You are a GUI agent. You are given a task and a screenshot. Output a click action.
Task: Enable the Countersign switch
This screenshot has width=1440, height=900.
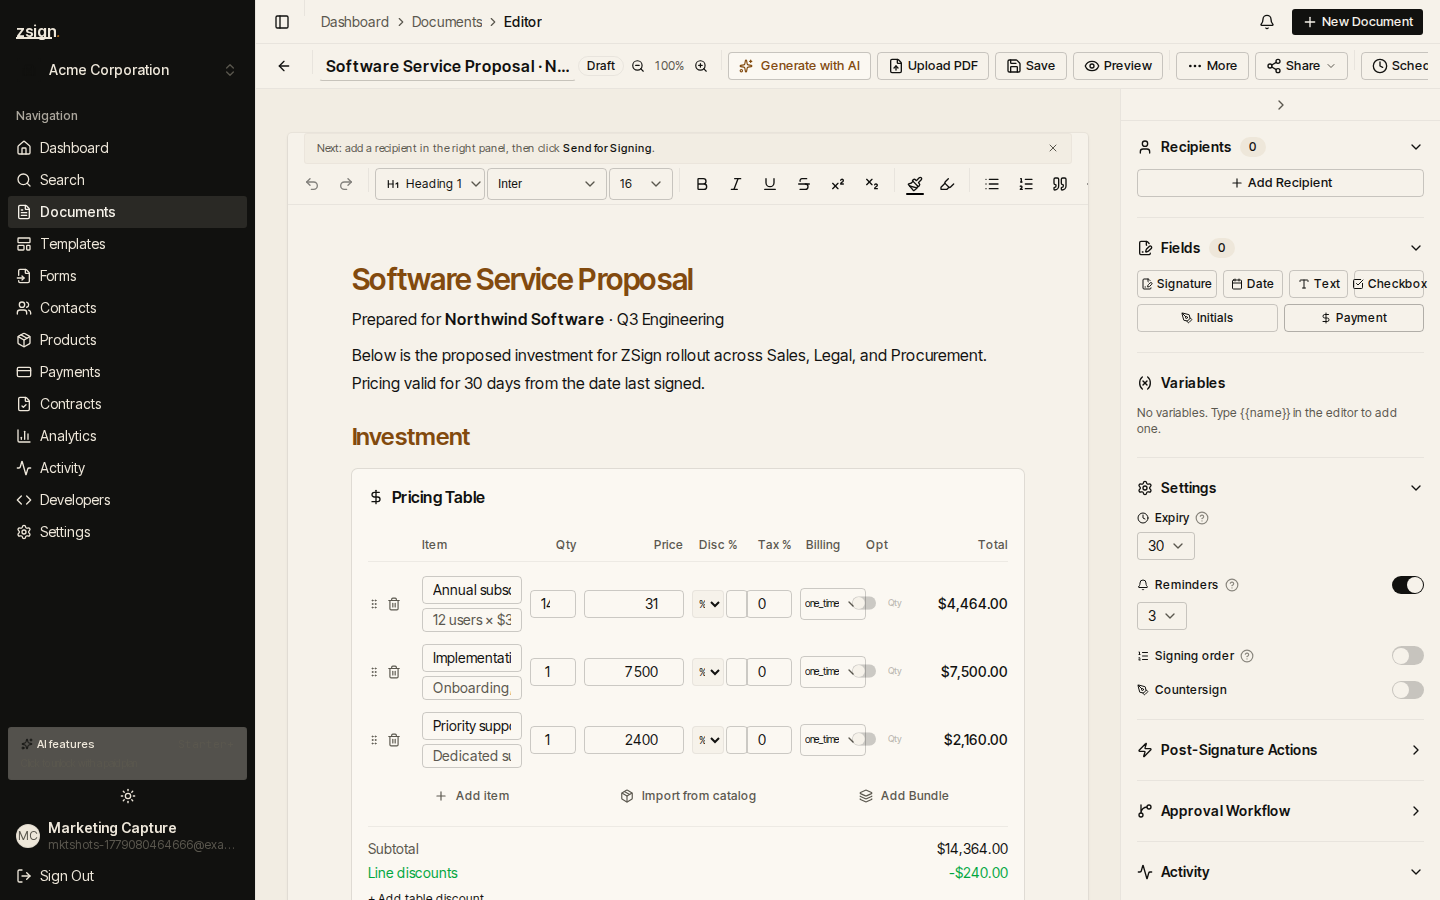pyautogui.click(x=1408, y=690)
